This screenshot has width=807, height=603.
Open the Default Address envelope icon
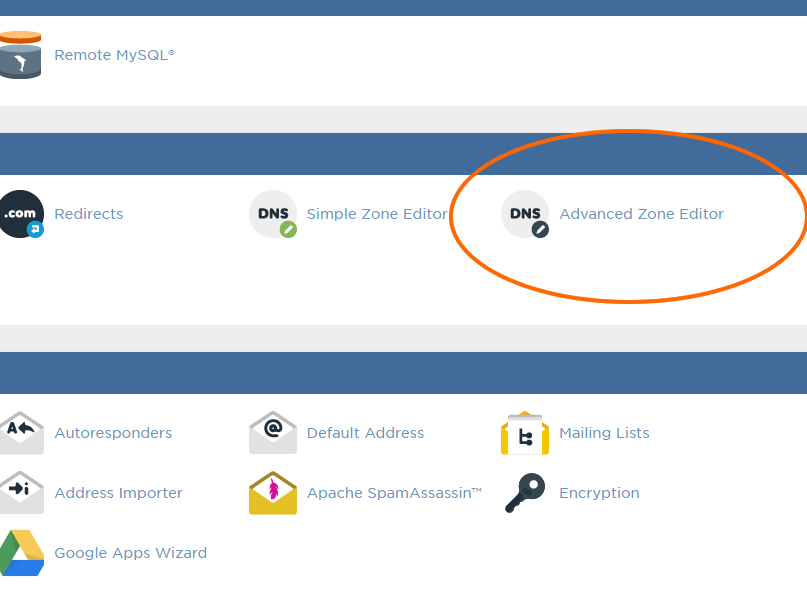tap(273, 433)
